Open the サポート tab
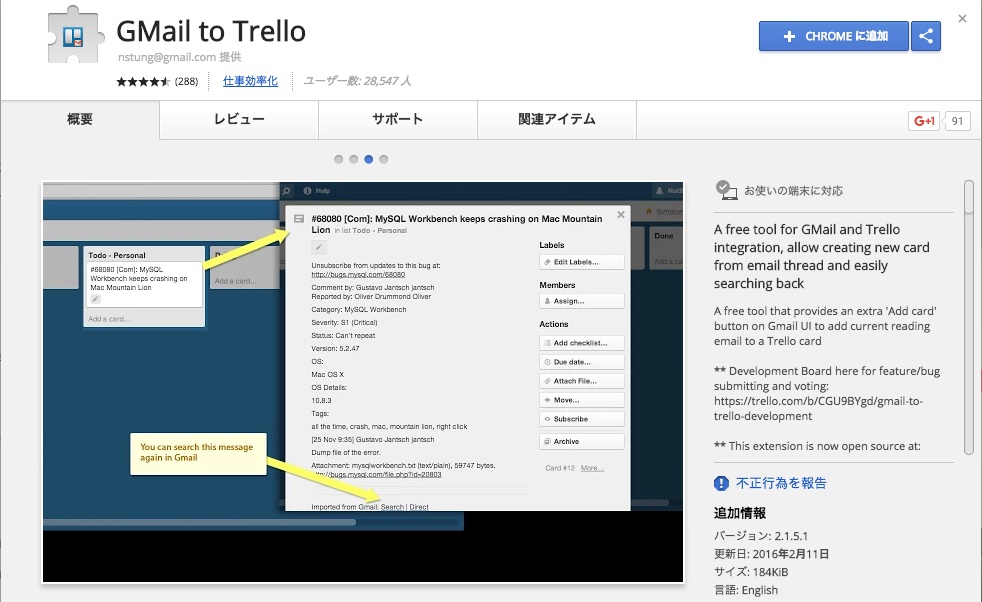This screenshot has width=982, height=602. [397, 119]
